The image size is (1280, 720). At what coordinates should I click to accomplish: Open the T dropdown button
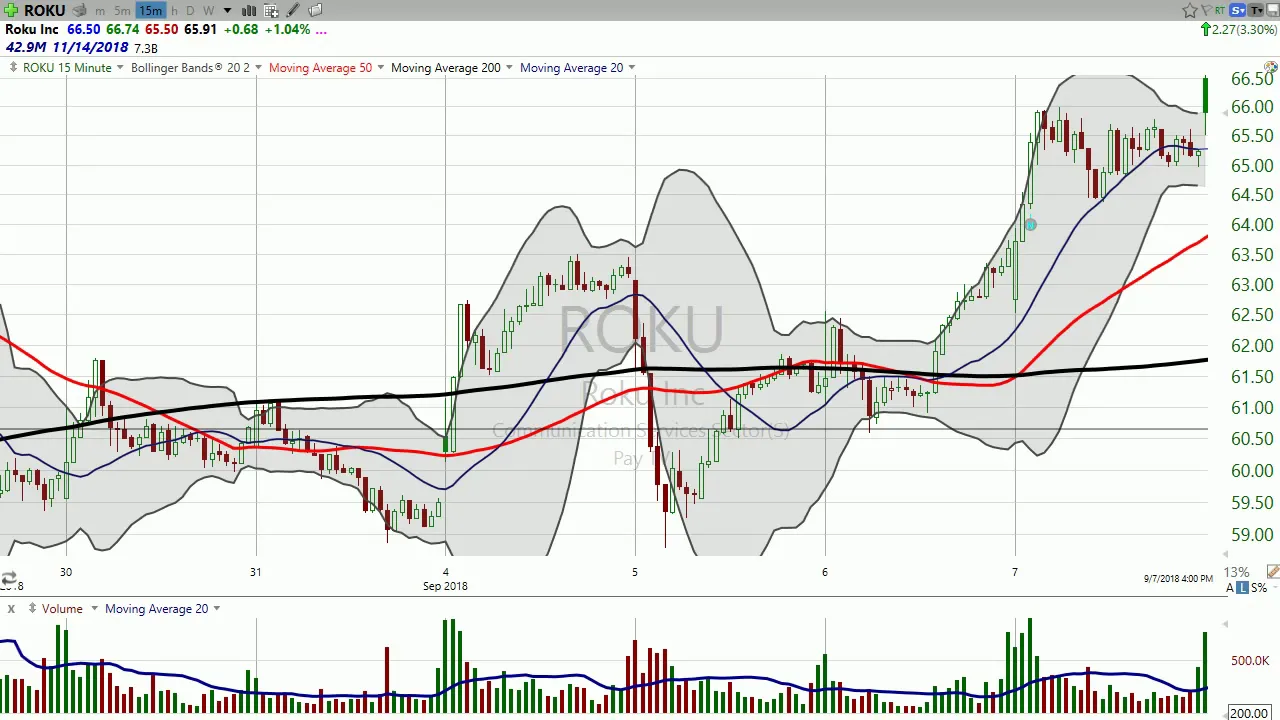(x=1256, y=10)
